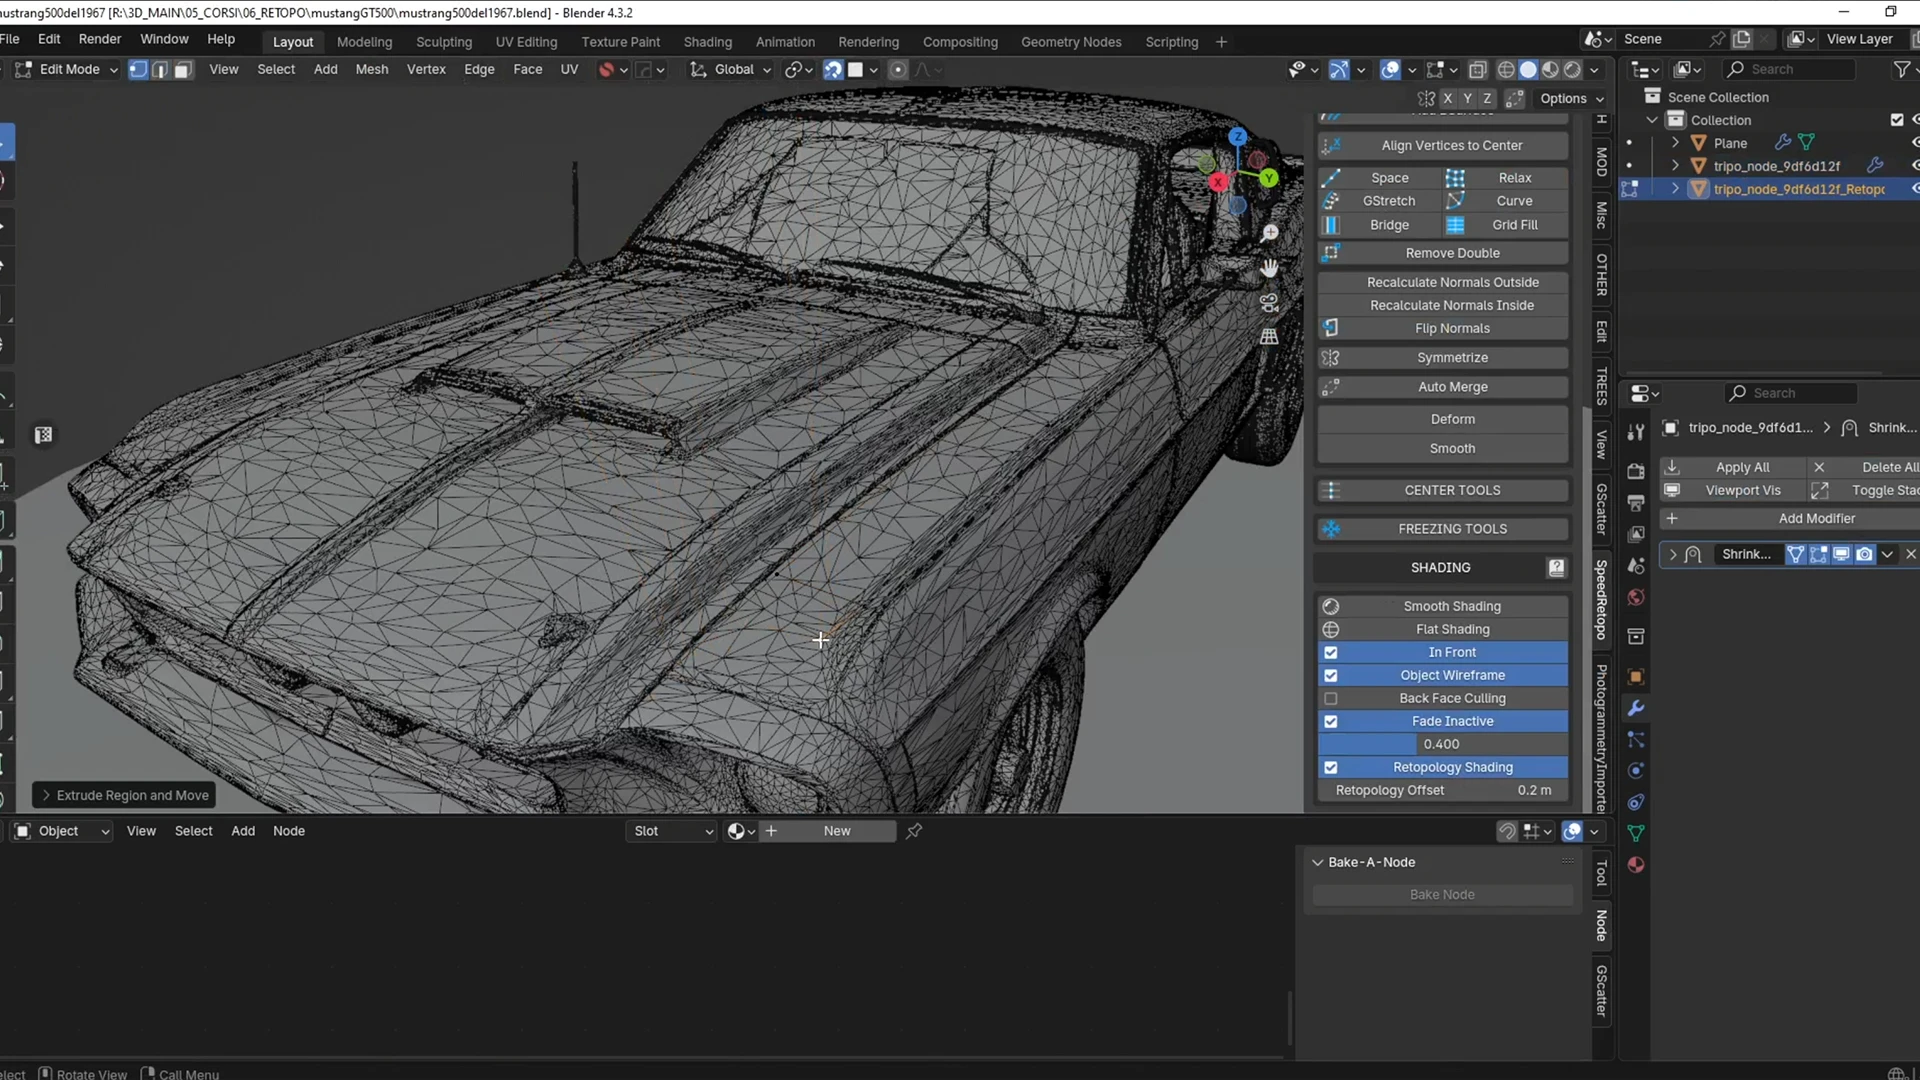The width and height of the screenshot is (1920, 1080).
Task: Click Recalculate Normals Outside button
Action: click(1442, 283)
